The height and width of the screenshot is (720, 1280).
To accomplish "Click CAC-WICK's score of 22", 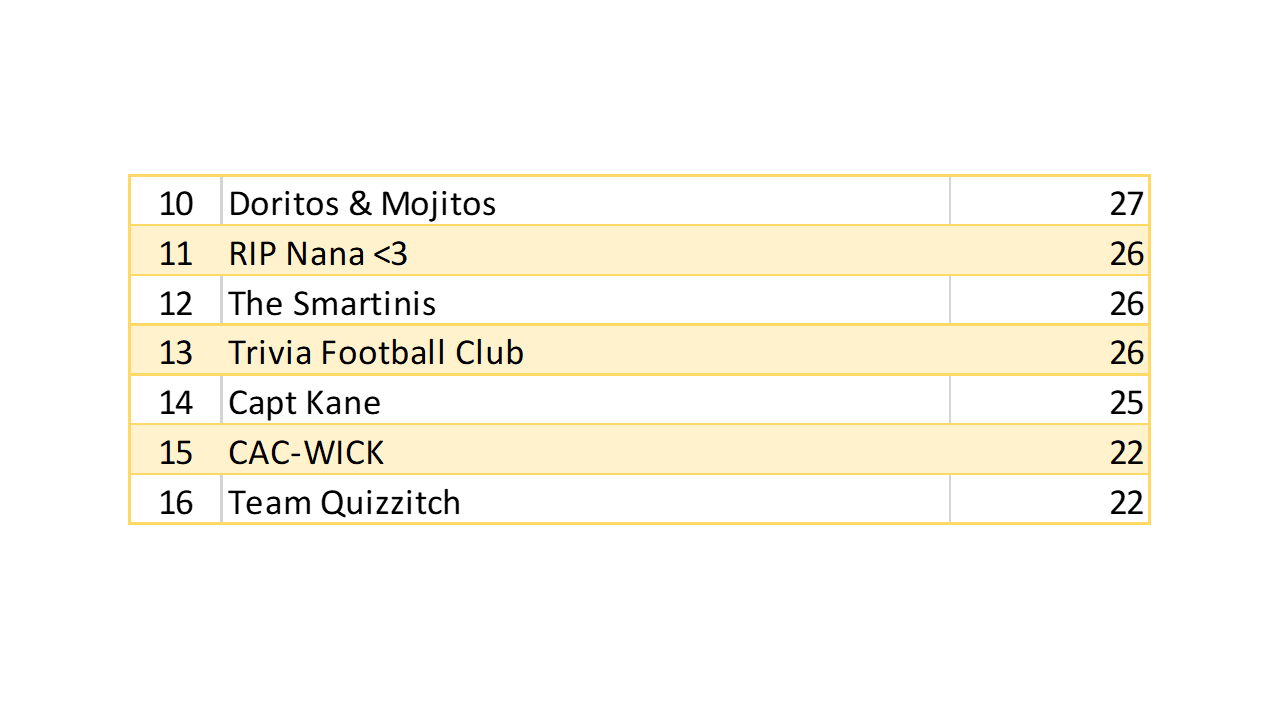I will tap(1126, 453).
